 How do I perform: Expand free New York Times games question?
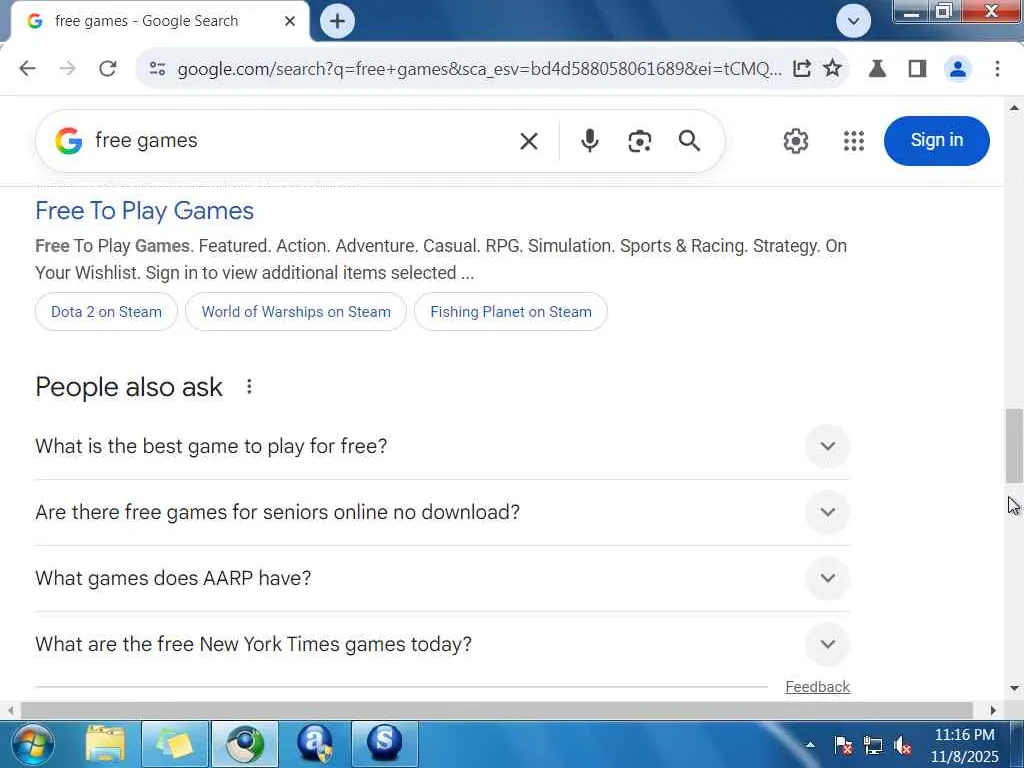coord(442,644)
